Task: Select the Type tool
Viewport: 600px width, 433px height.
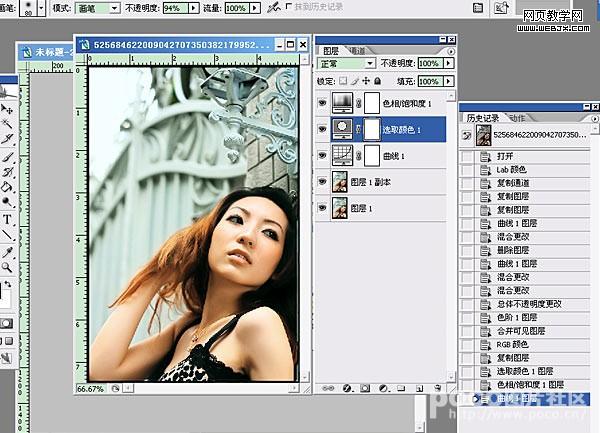Action: 7,220
